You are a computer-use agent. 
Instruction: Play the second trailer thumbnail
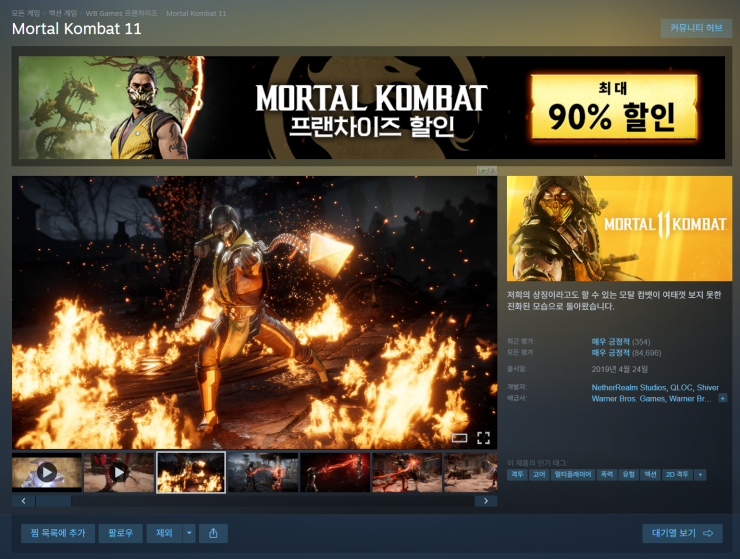pyautogui.click(x=119, y=472)
